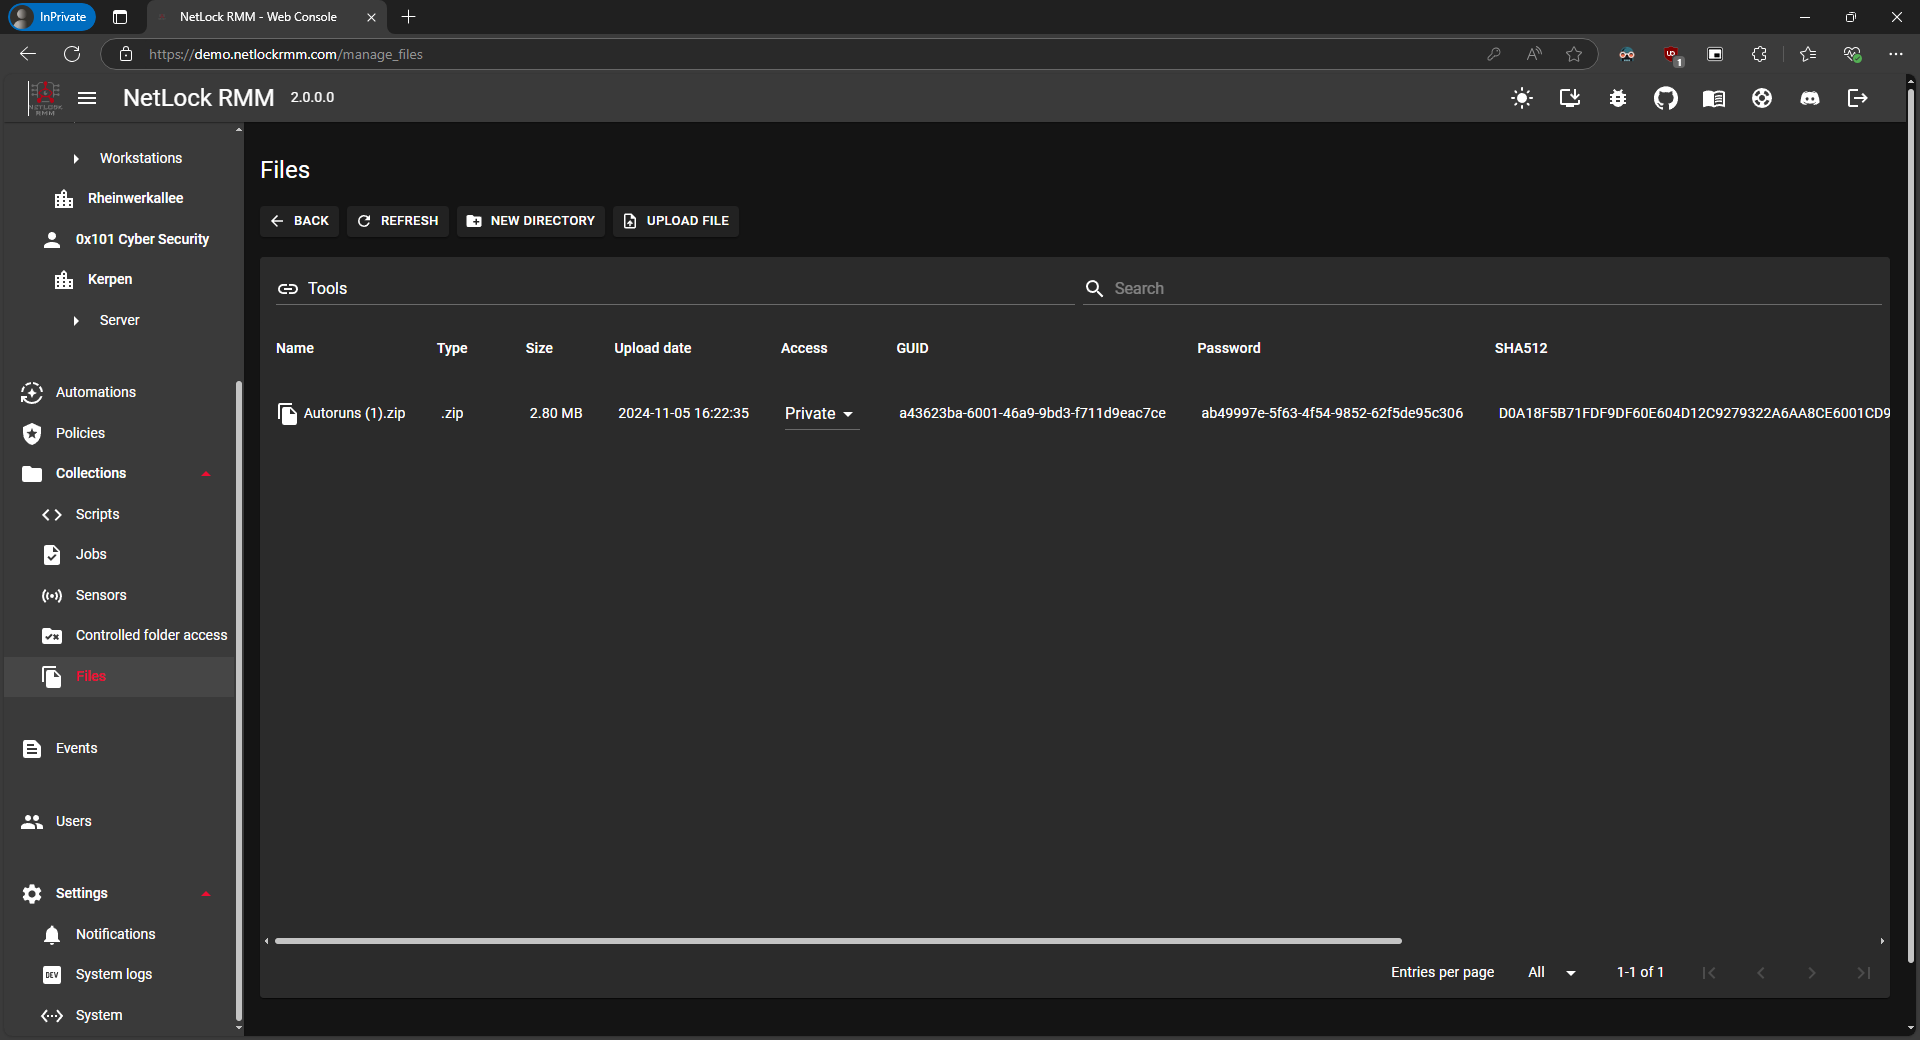This screenshot has height=1040, width=1920.
Task: Join the Discord community via its icon
Action: click(x=1810, y=98)
